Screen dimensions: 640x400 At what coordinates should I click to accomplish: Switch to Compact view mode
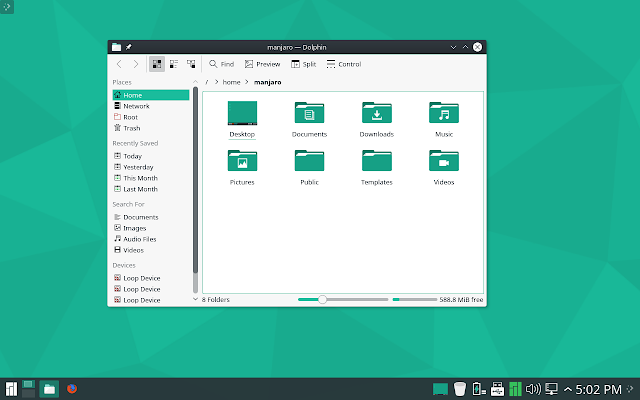(174, 64)
